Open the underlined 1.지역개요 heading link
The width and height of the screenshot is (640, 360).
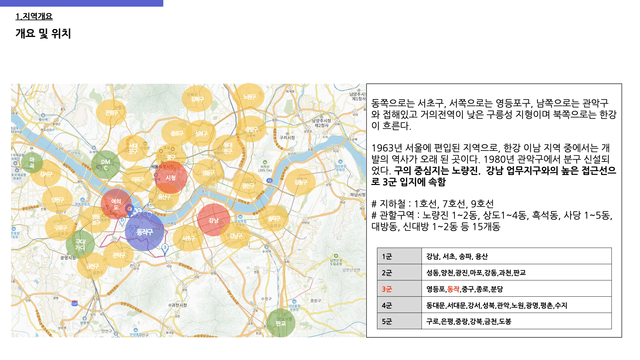(34, 16)
